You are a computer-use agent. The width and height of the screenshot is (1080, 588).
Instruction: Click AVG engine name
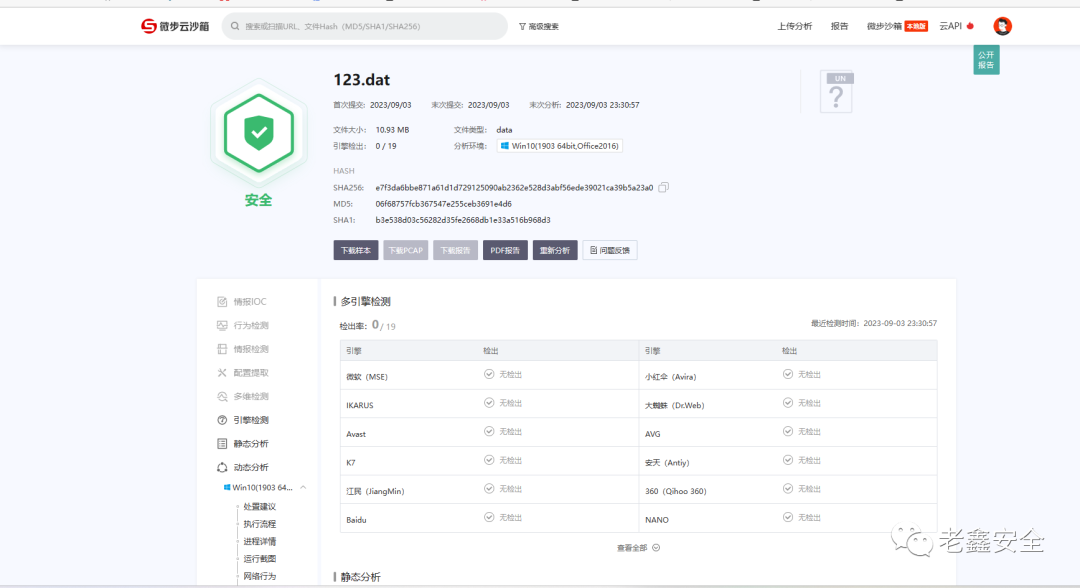tap(652, 434)
